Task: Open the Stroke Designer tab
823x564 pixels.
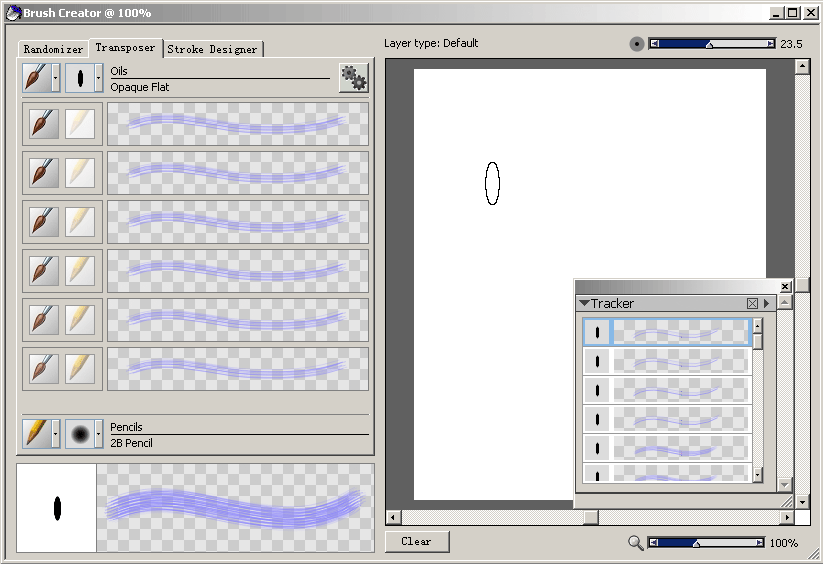Action: click(213, 49)
